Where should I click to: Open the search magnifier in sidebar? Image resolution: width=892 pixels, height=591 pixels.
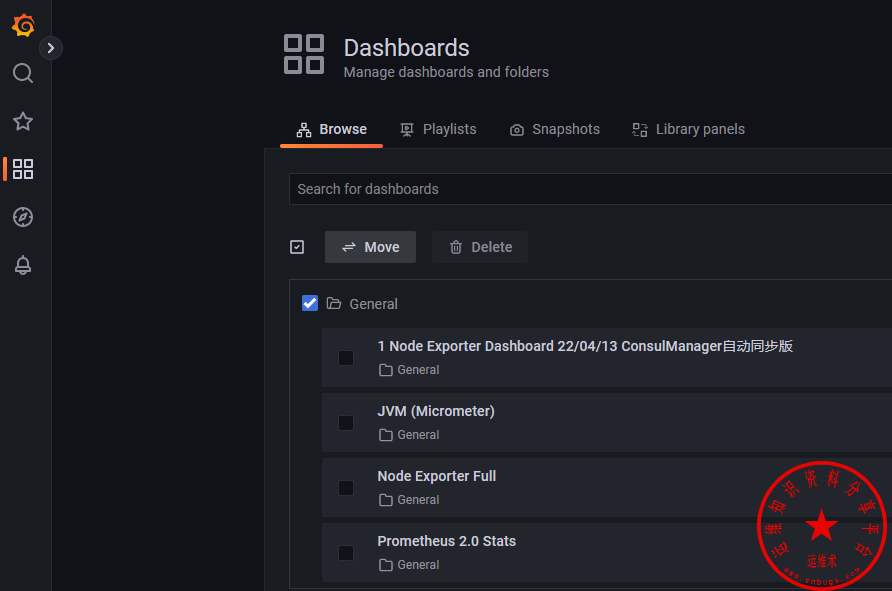click(x=23, y=73)
